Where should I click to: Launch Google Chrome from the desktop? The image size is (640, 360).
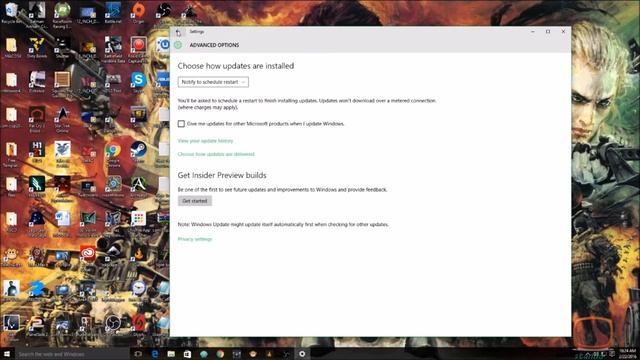pyautogui.click(x=113, y=153)
